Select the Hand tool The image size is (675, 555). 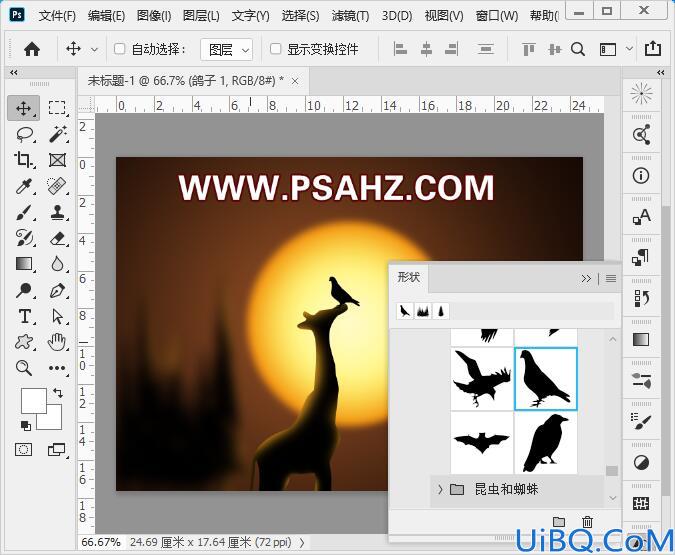(x=57, y=342)
